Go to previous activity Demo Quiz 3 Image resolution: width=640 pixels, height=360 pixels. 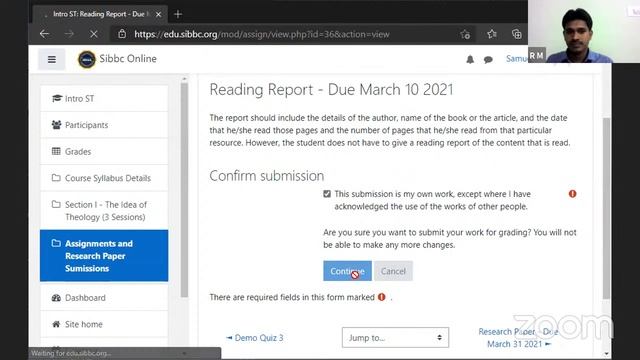255,338
